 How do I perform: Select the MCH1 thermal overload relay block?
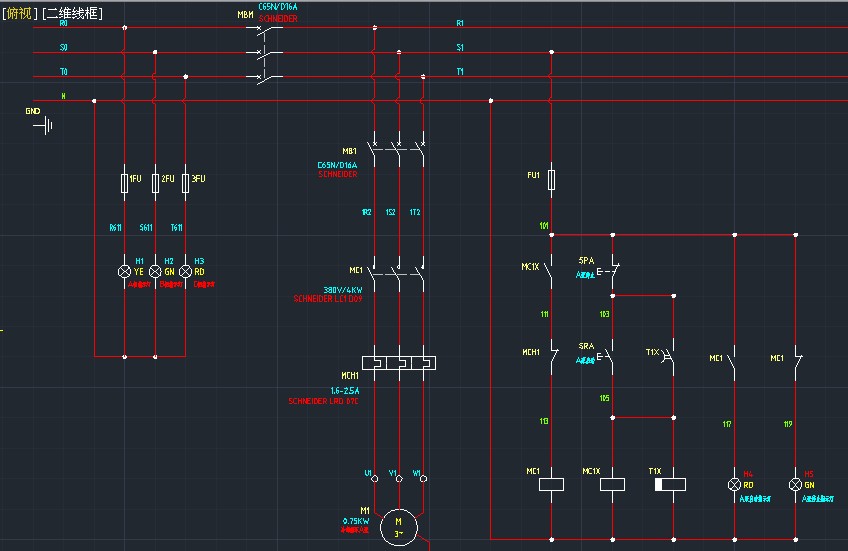point(398,363)
